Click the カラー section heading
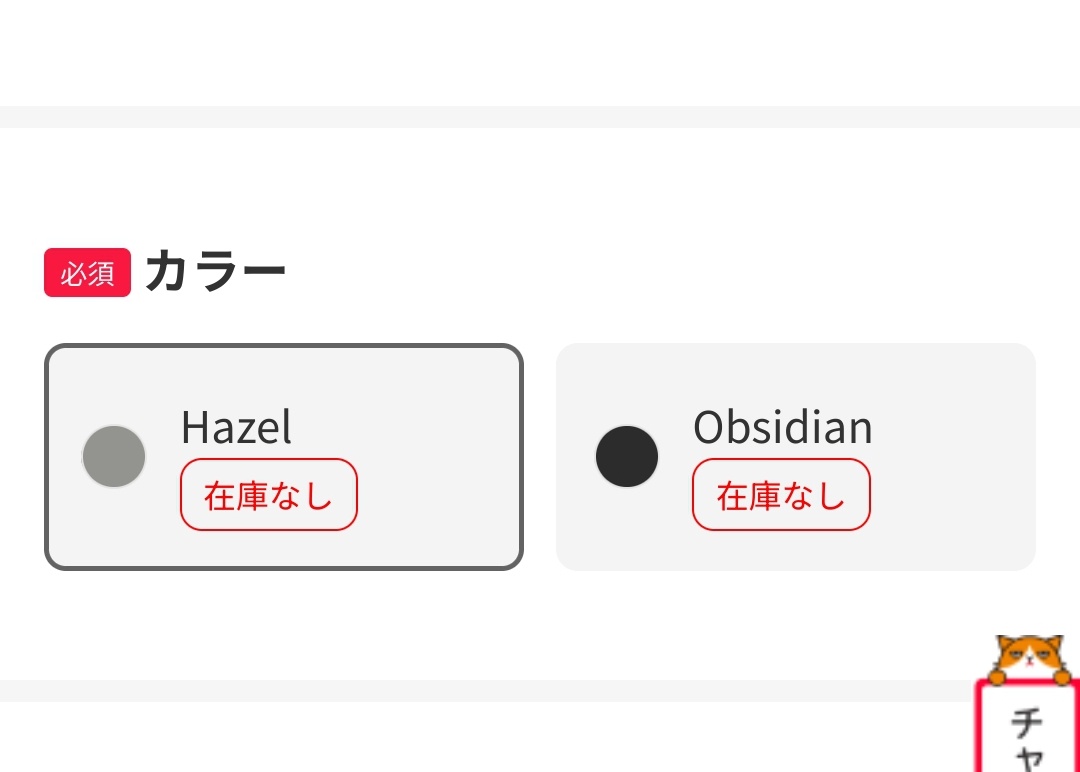Image resolution: width=1080 pixels, height=772 pixels. pyautogui.click(x=215, y=272)
